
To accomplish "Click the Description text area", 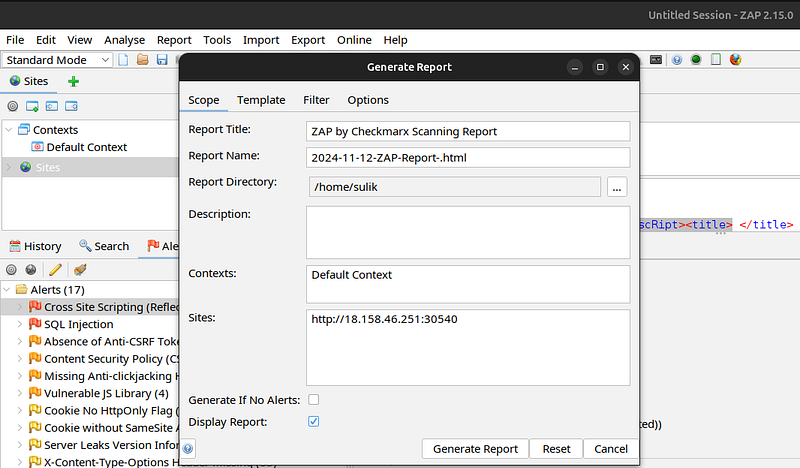I will point(468,232).
